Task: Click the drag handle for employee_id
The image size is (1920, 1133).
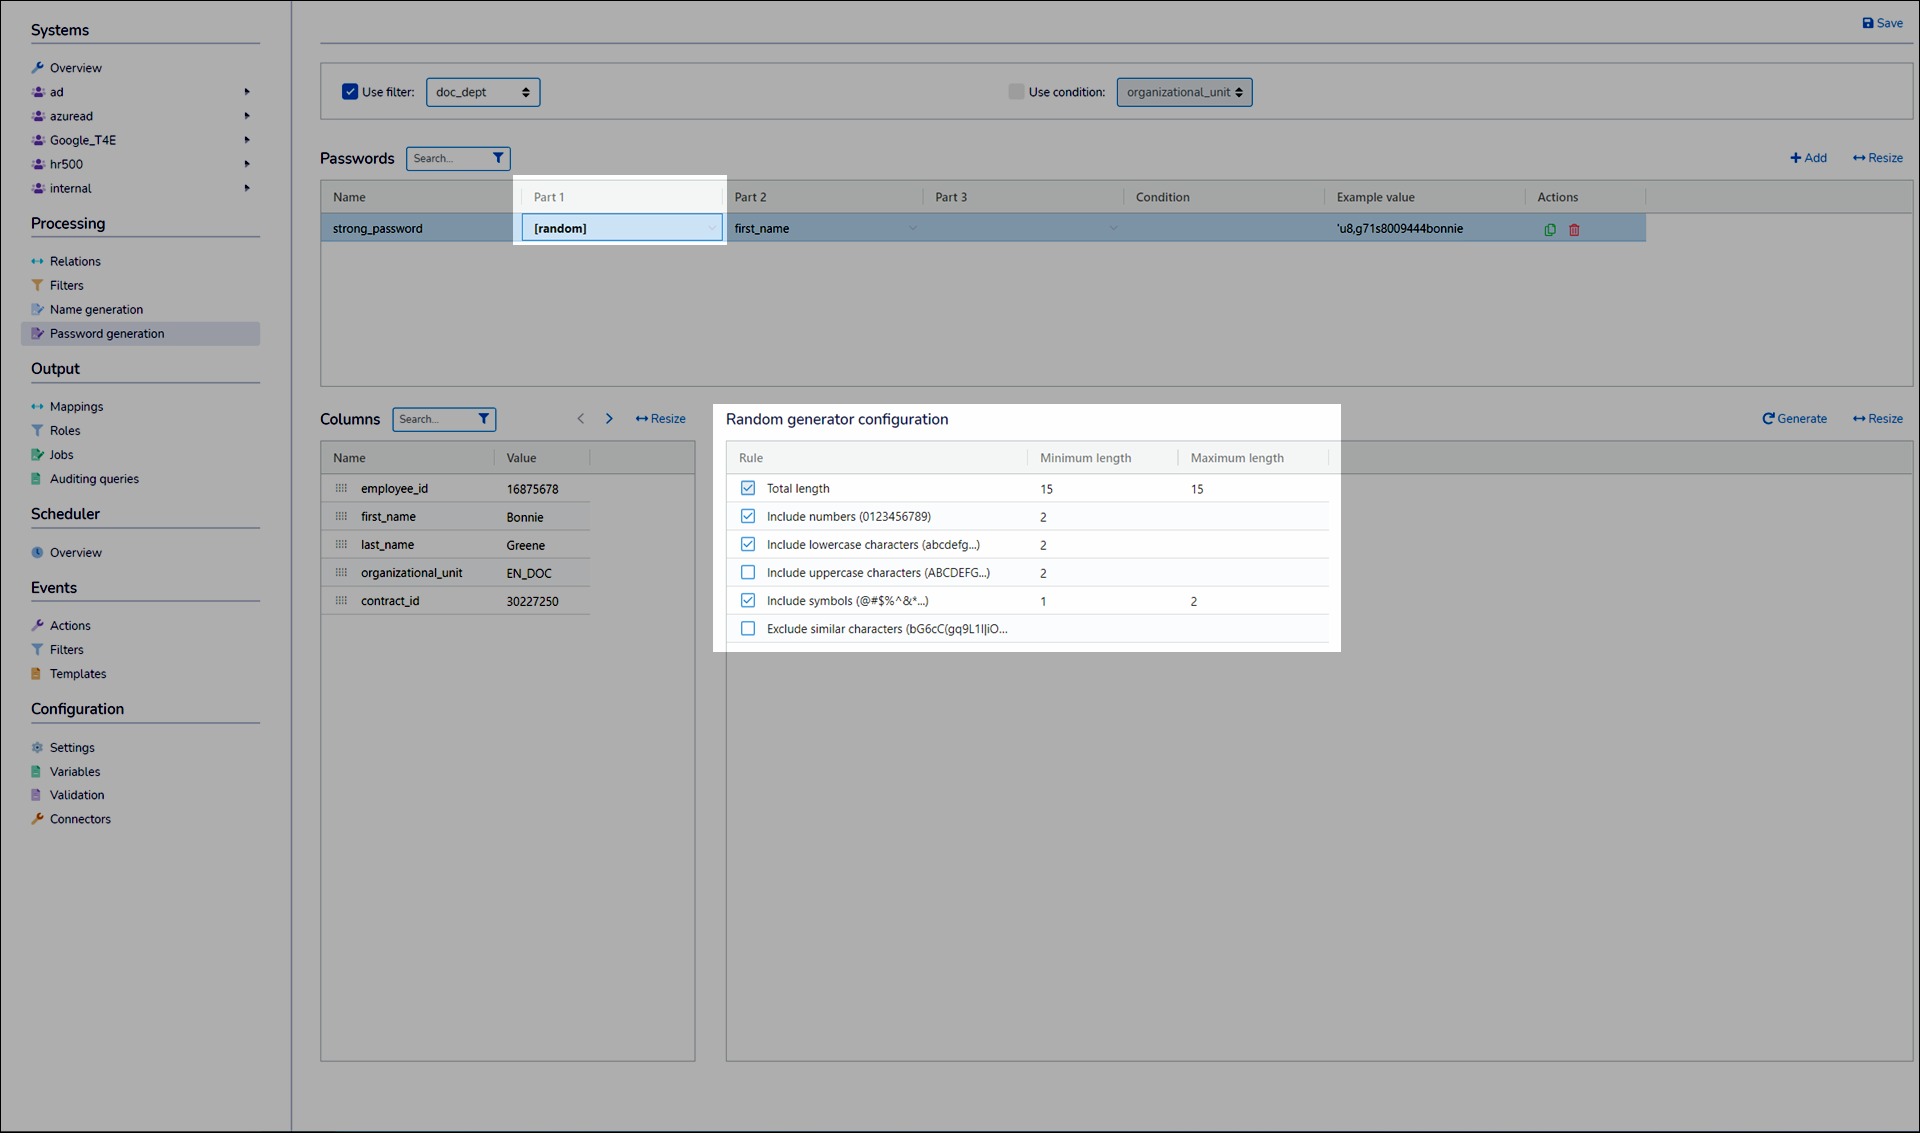Action: (341, 489)
